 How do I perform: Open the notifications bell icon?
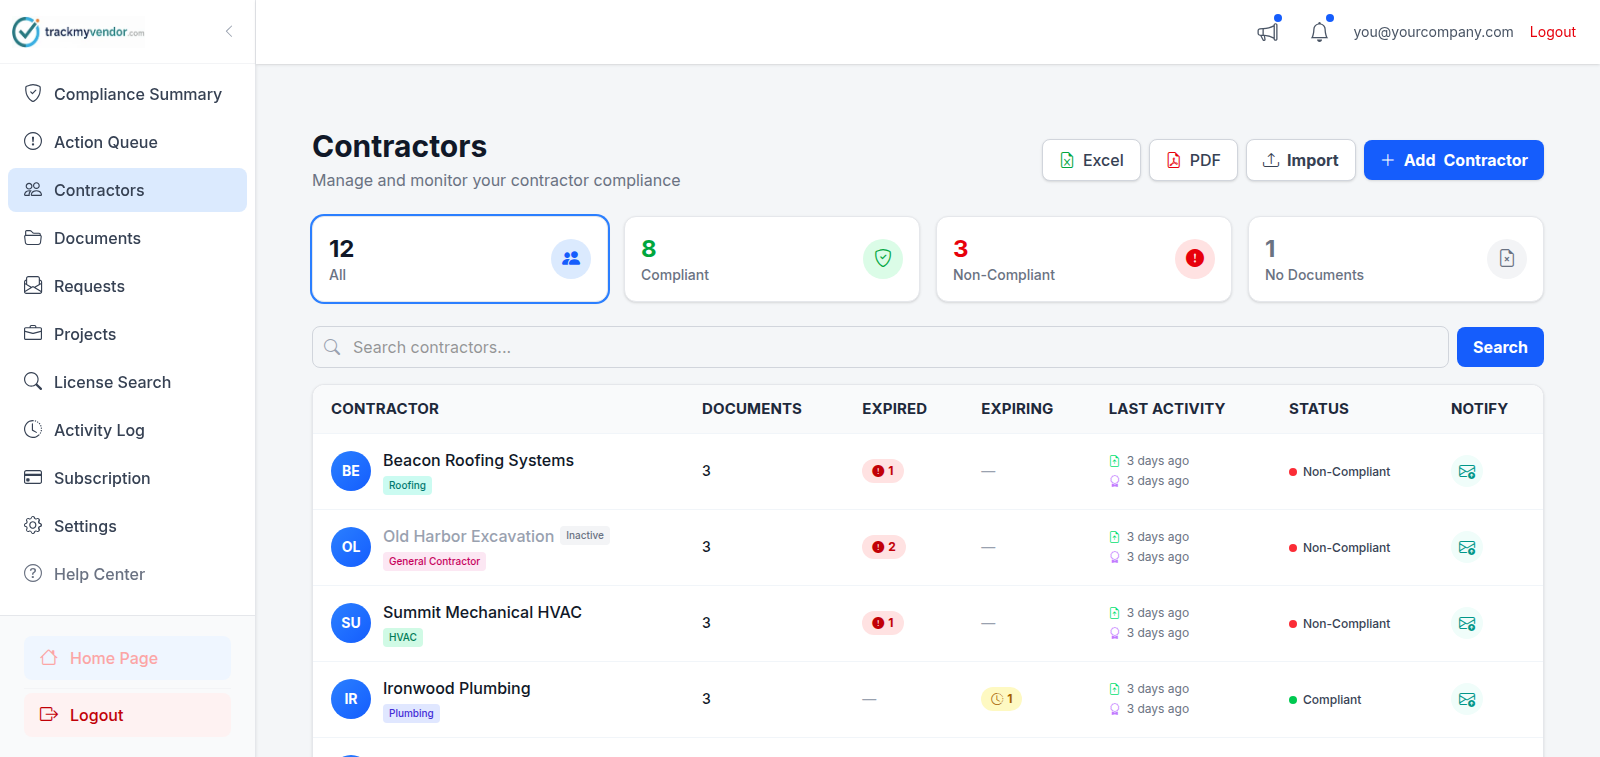(1319, 32)
